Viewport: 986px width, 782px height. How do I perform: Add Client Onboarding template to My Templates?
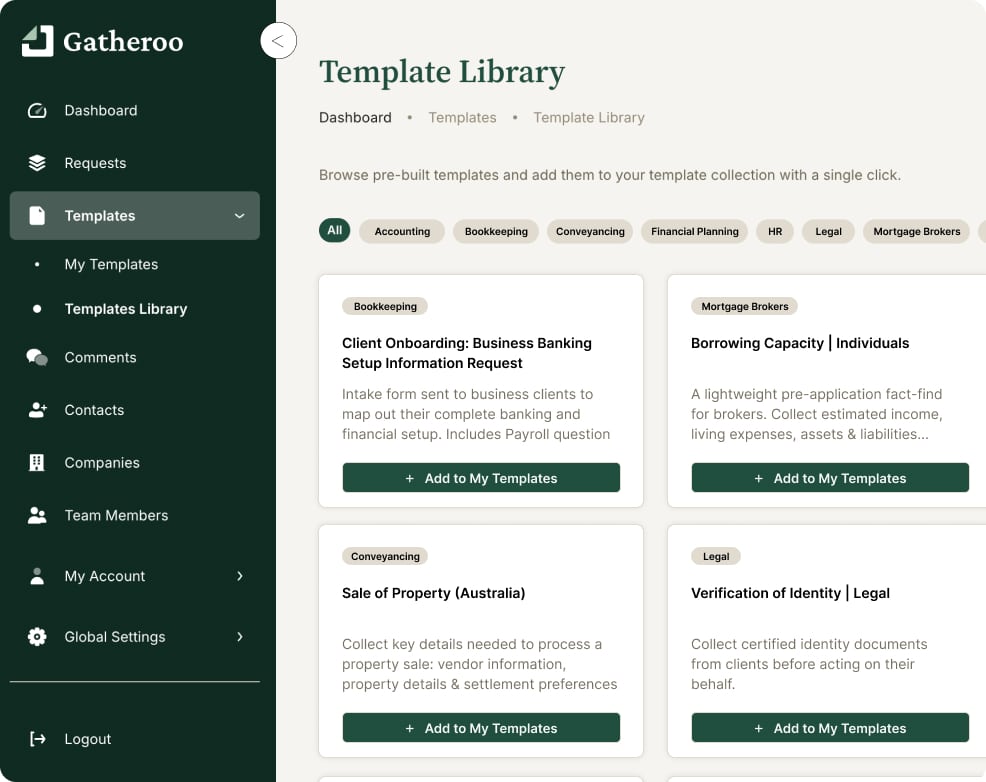(481, 478)
